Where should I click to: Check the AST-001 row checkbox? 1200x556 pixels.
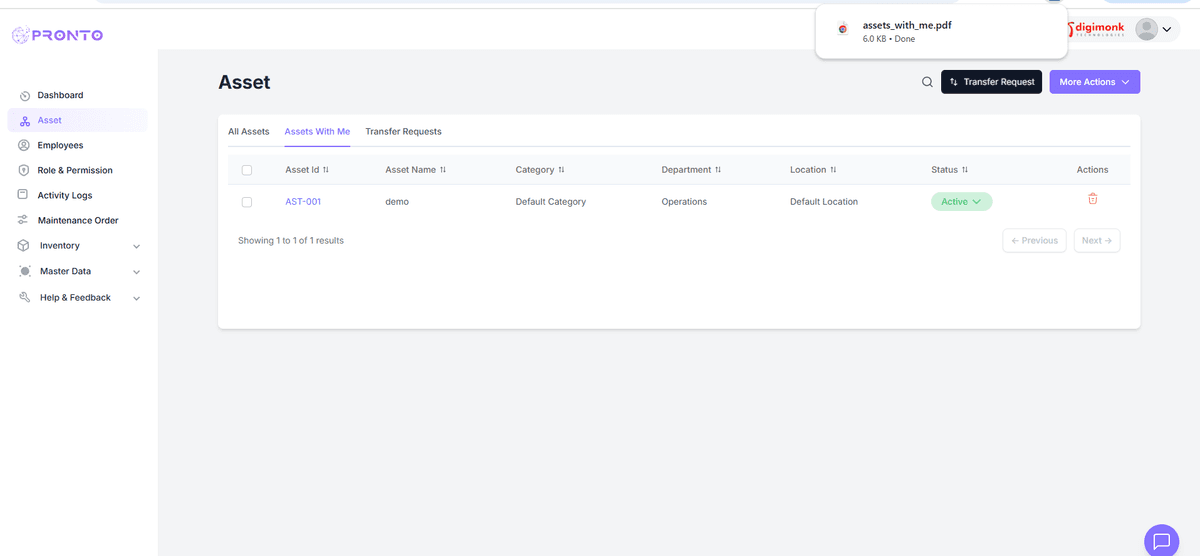tap(247, 202)
